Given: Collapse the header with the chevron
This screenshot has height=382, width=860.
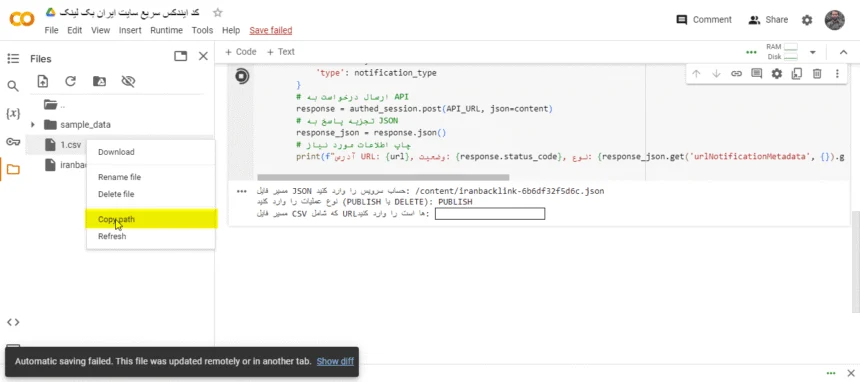Looking at the screenshot, I should pyautogui.click(x=844, y=52).
